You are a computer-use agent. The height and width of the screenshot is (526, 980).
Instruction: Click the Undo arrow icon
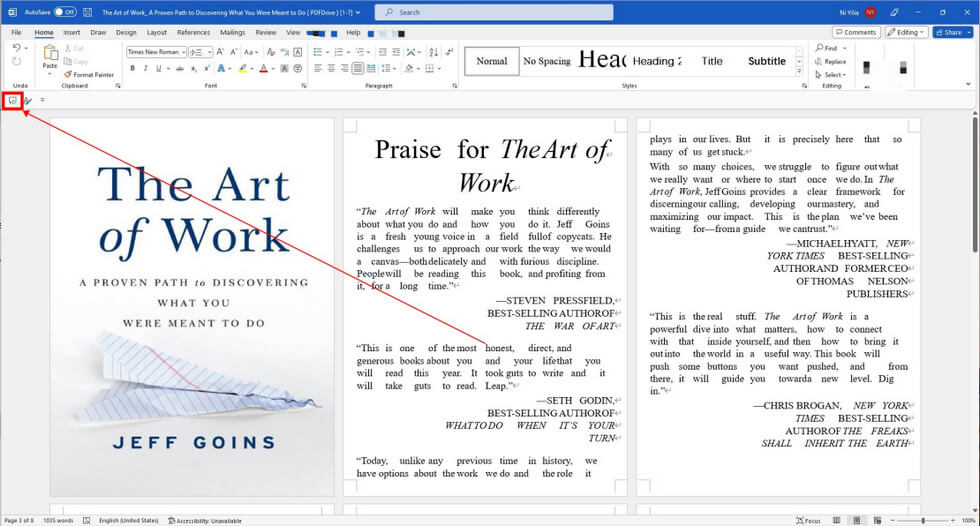click(17, 48)
